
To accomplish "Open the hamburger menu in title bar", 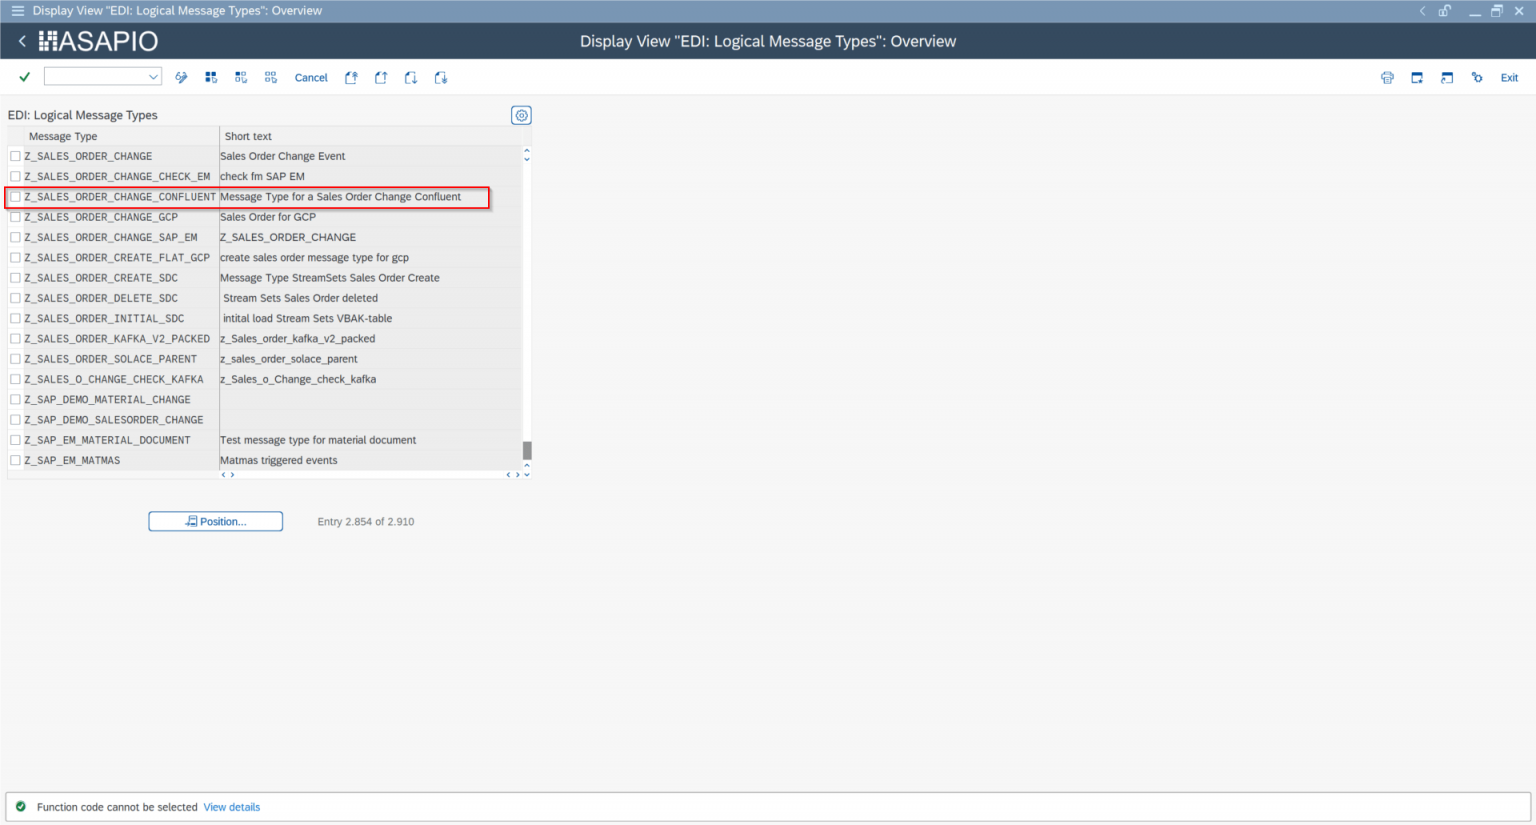I will pyautogui.click(x=17, y=11).
